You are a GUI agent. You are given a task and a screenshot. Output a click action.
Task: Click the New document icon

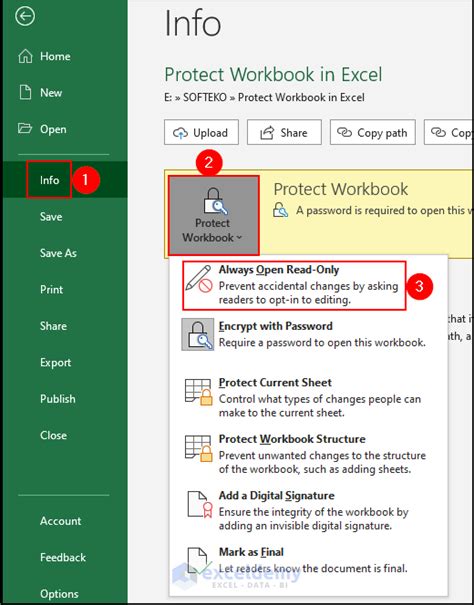[25, 93]
